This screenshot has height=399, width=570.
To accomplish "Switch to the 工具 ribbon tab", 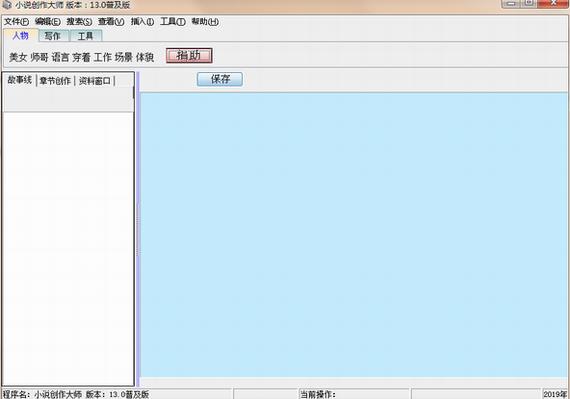I will coord(85,36).
